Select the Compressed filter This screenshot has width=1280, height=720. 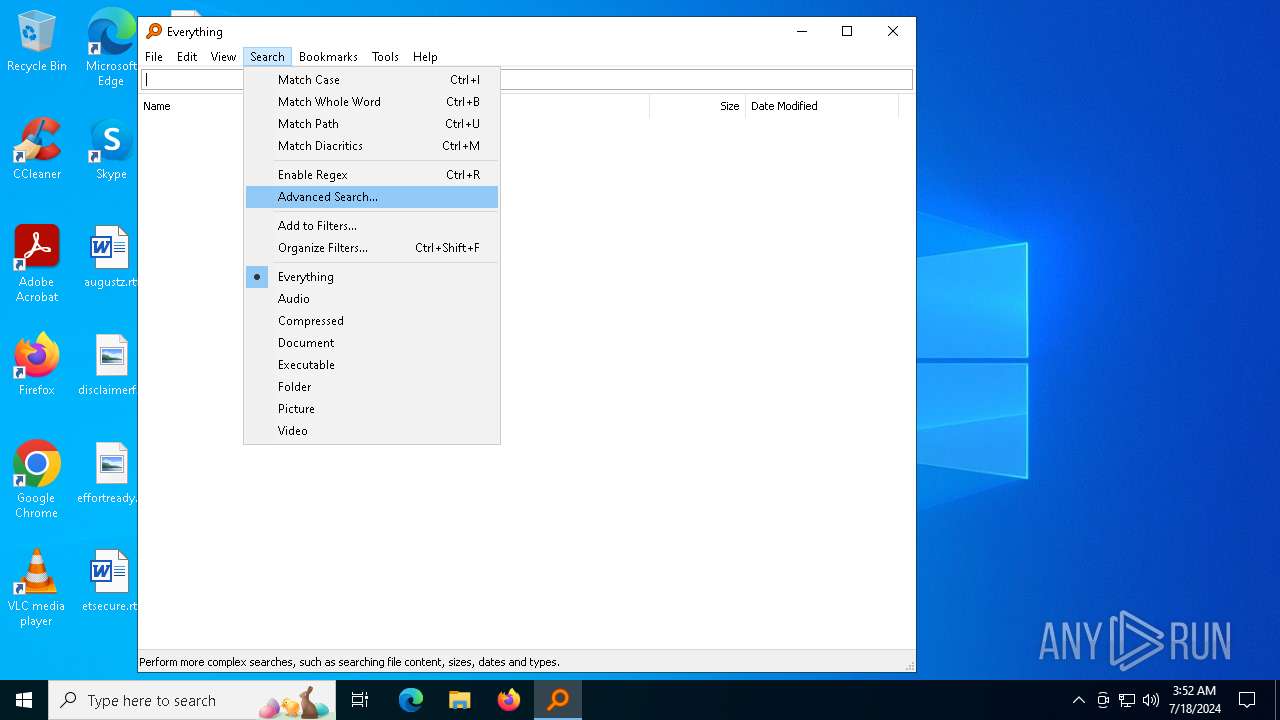pos(372,321)
